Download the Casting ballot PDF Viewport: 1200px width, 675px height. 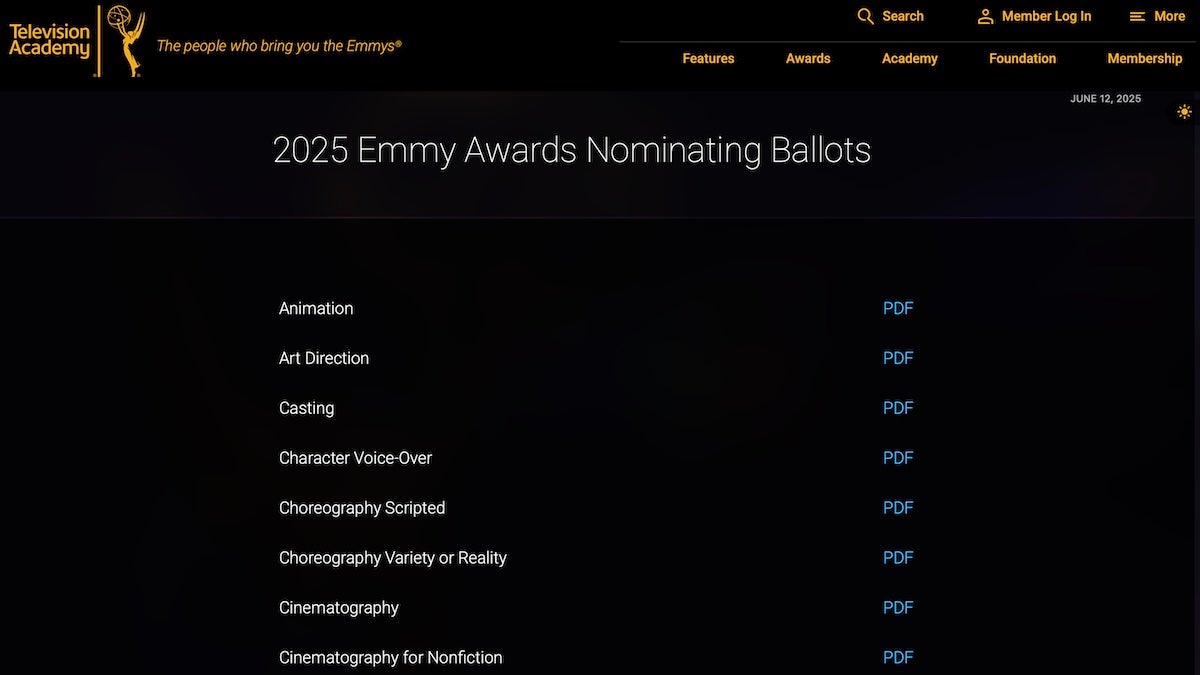tap(898, 408)
